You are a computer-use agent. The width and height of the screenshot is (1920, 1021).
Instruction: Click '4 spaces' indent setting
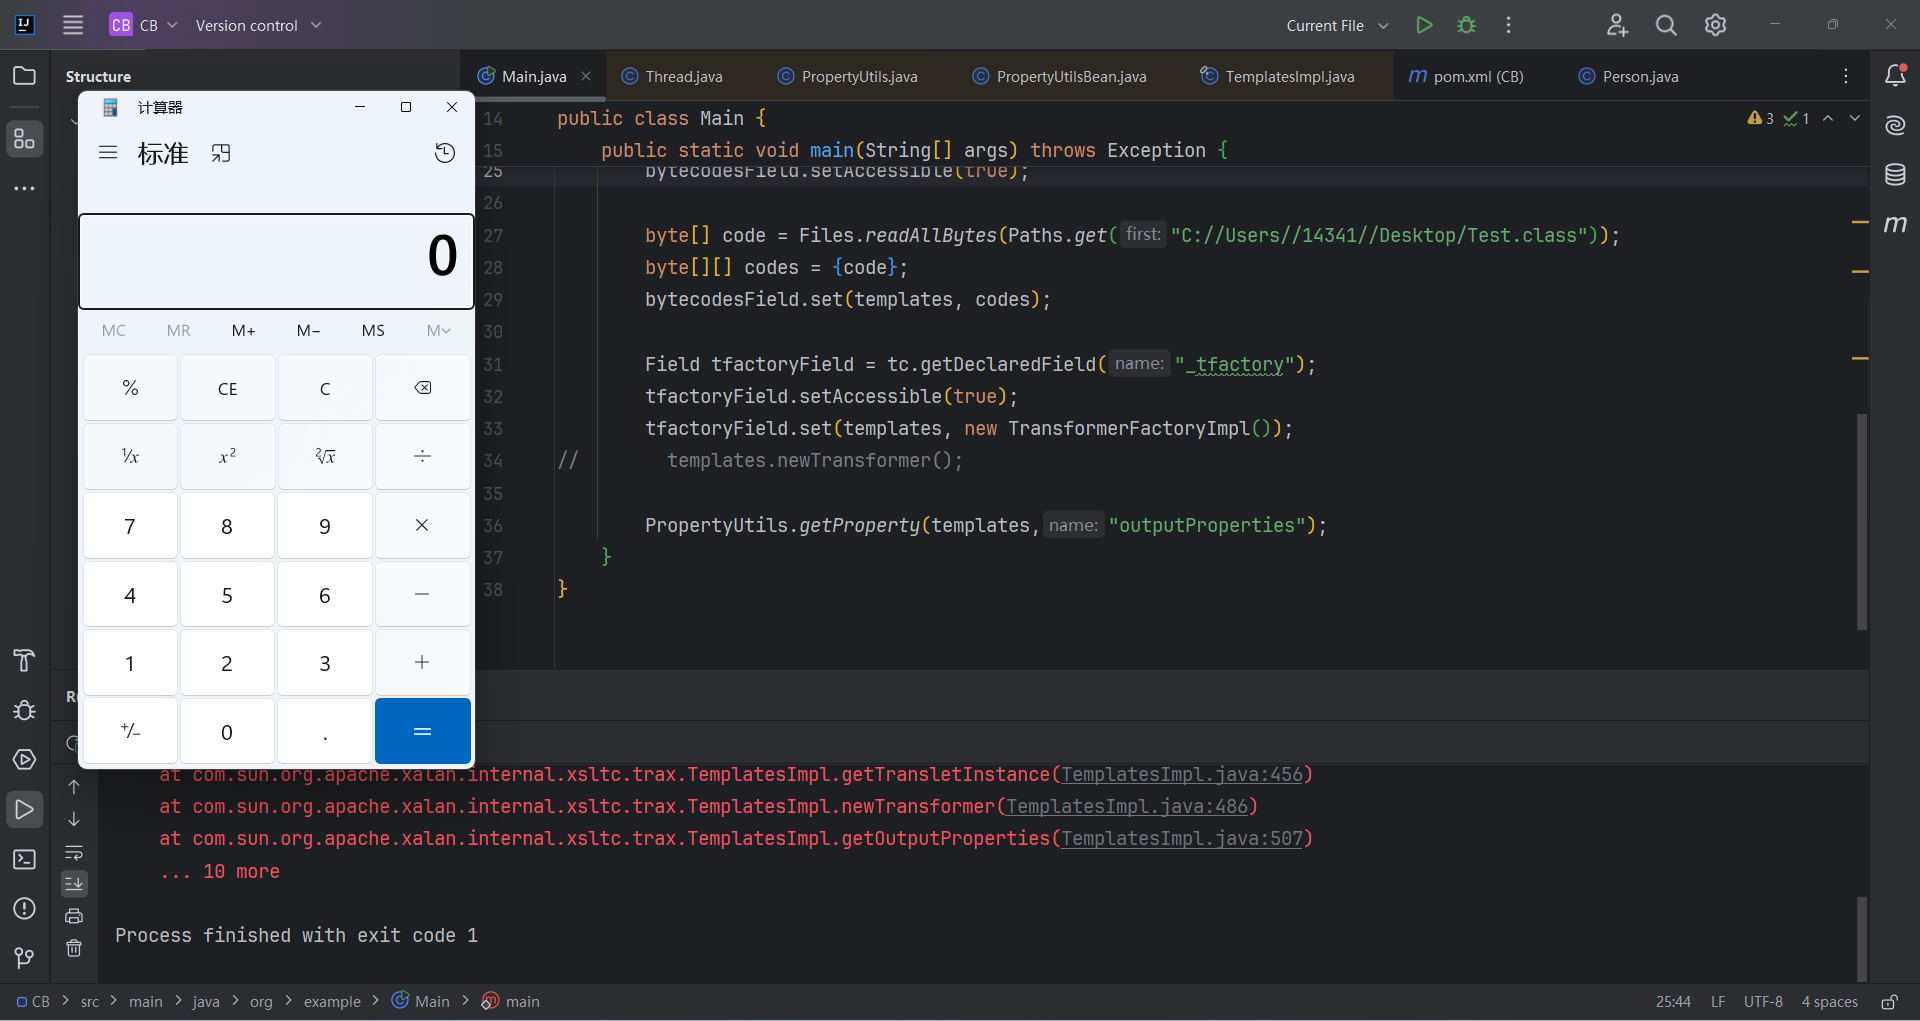pyautogui.click(x=1829, y=1001)
